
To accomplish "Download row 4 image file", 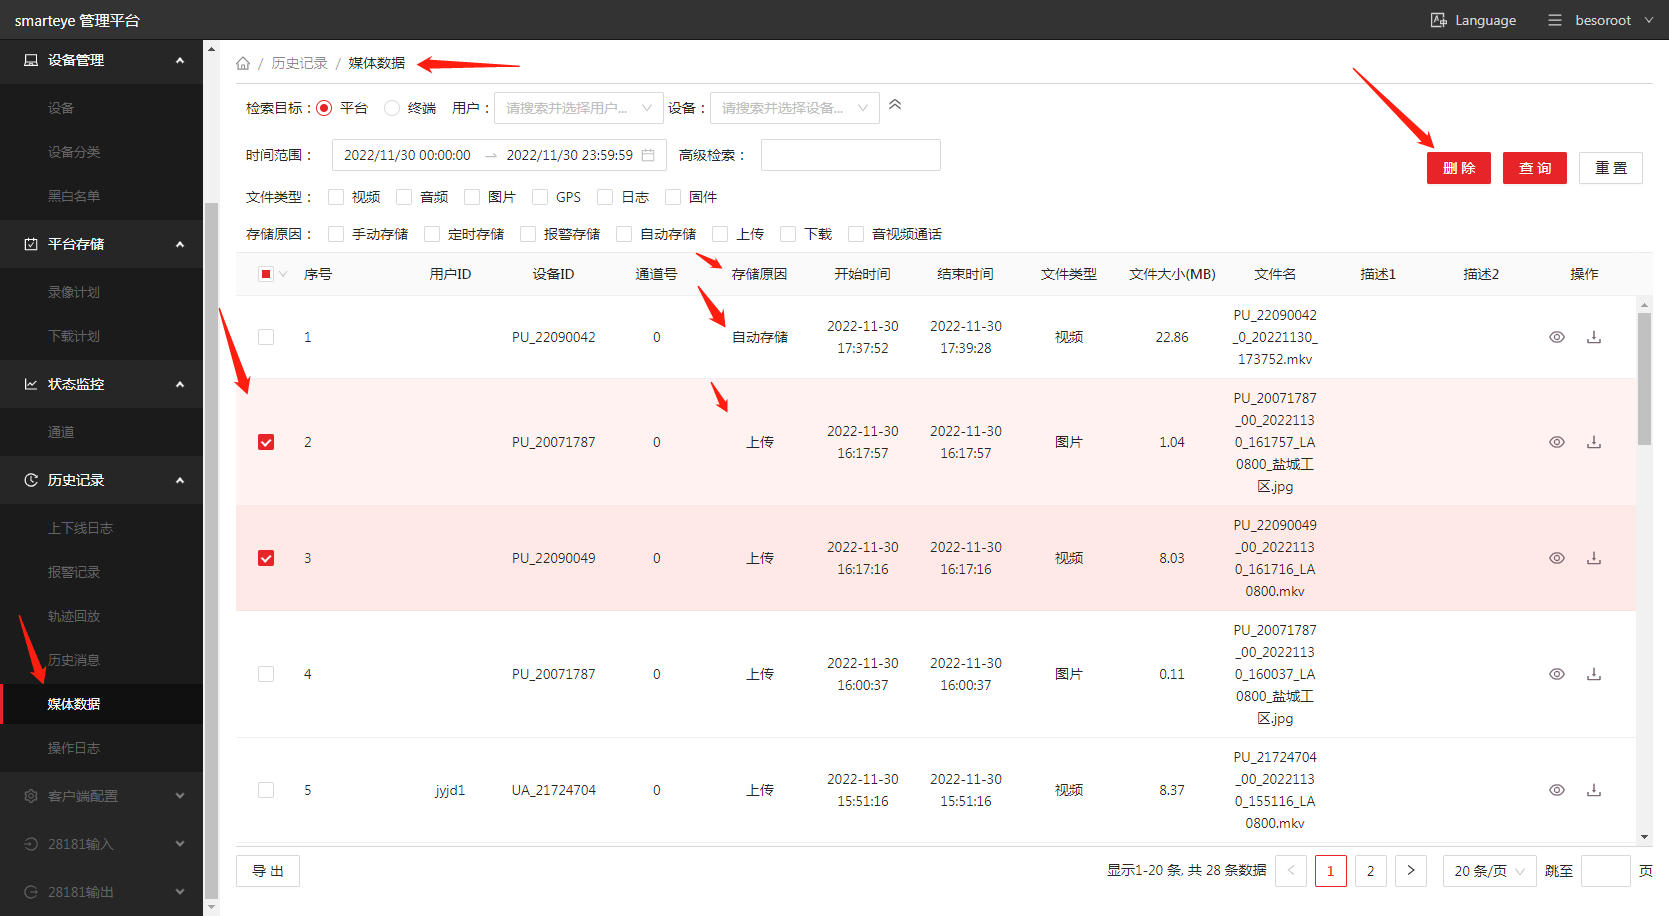I will click(x=1594, y=674).
